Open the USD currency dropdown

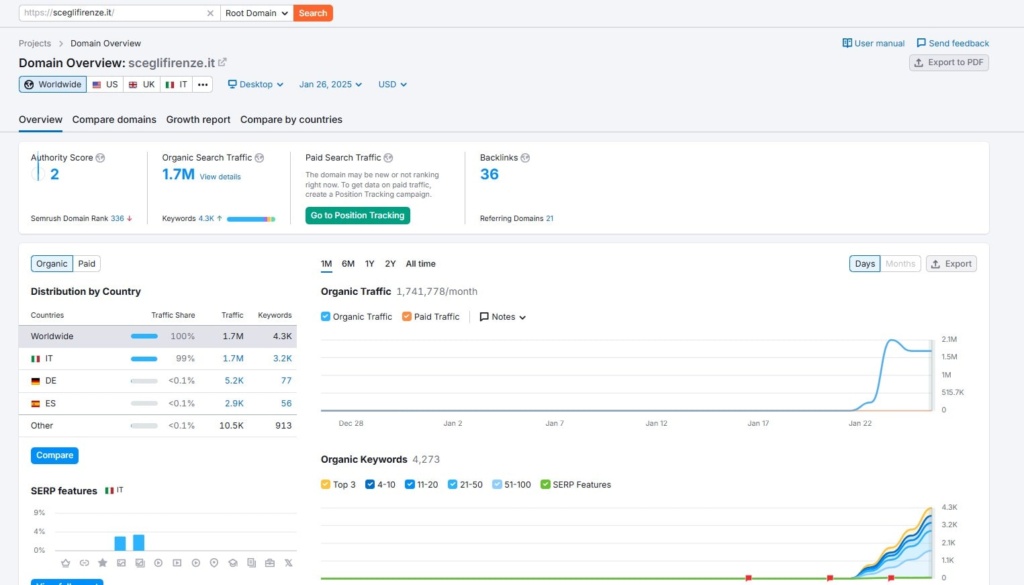(392, 84)
